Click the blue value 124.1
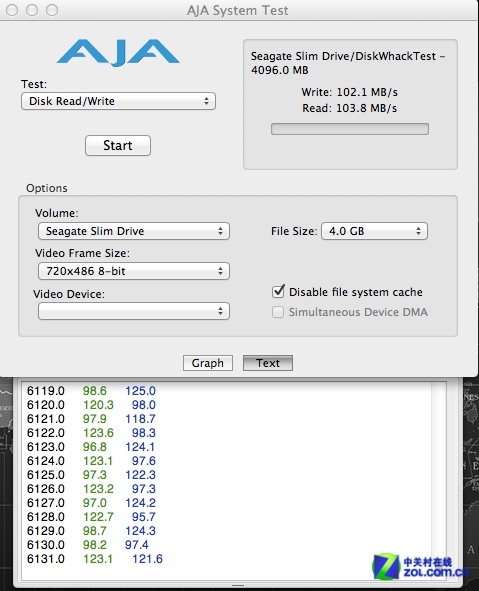479x591 pixels. 140,447
